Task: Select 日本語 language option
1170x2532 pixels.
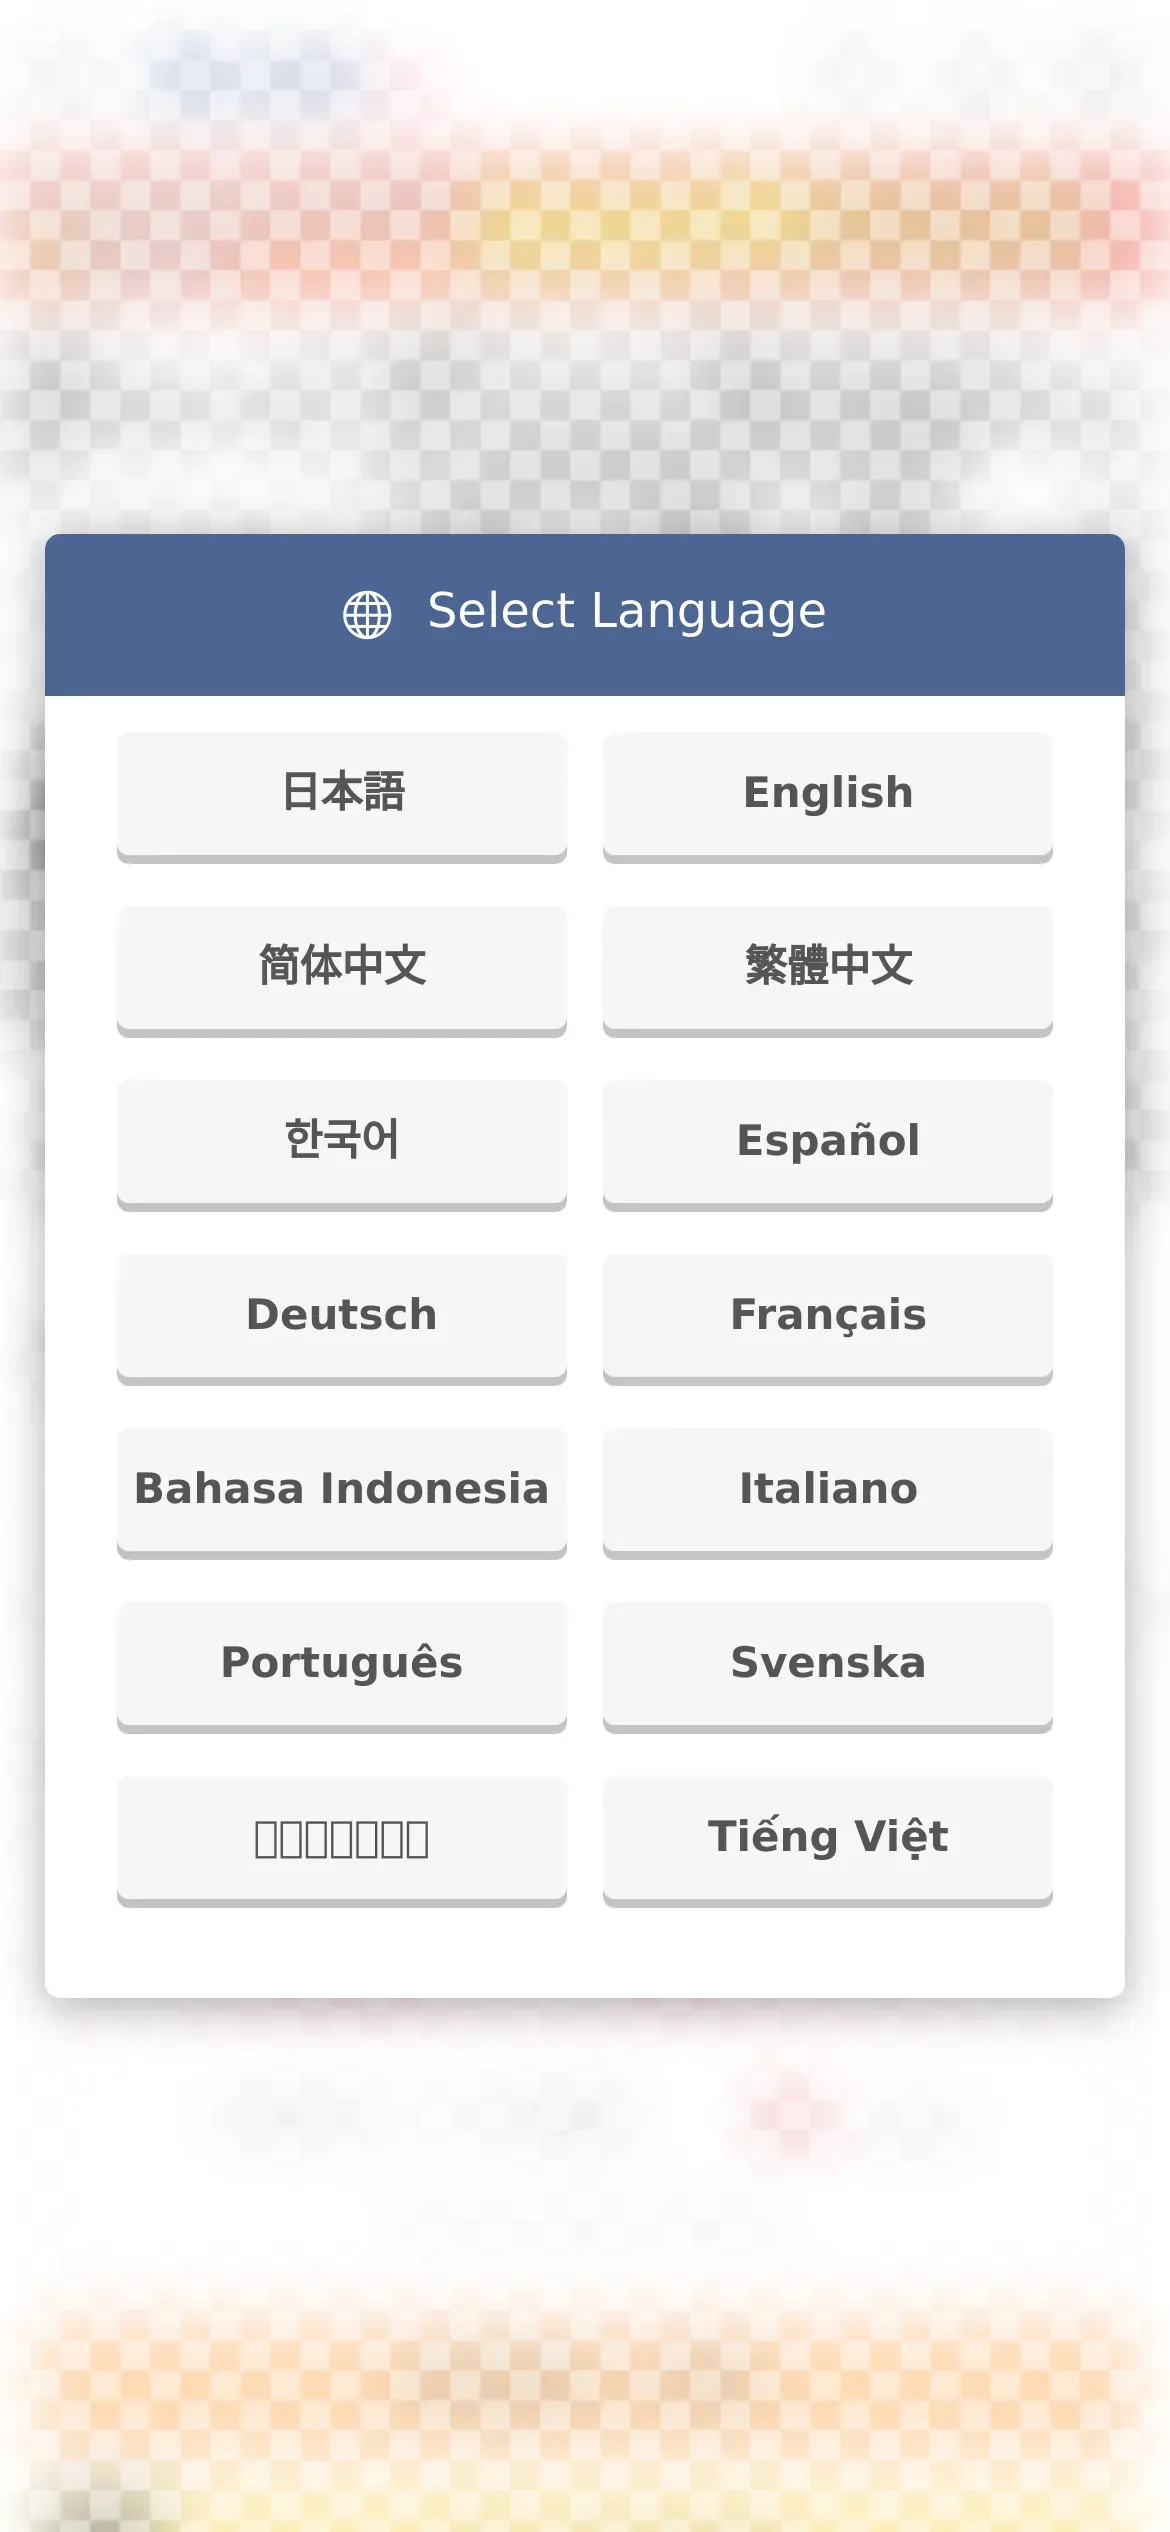Action: [x=342, y=797]
